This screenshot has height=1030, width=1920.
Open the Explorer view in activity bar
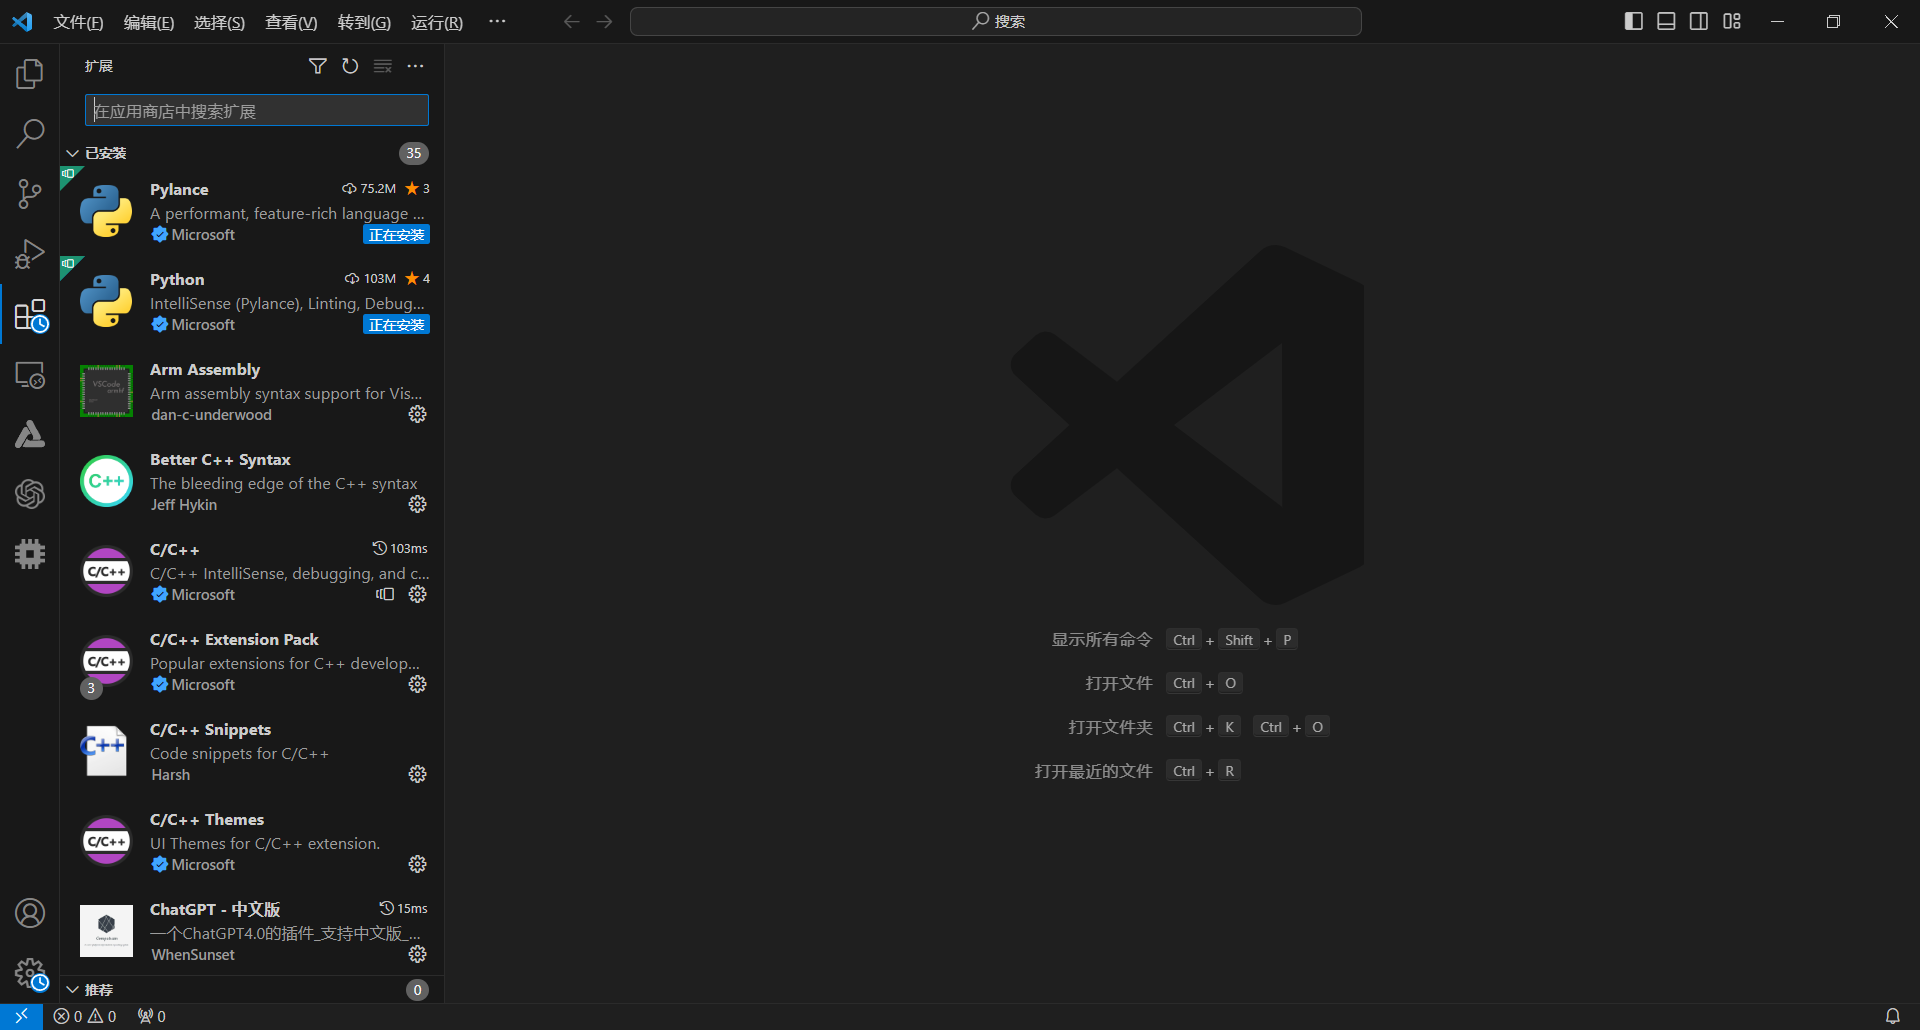(x=30, y=73)
